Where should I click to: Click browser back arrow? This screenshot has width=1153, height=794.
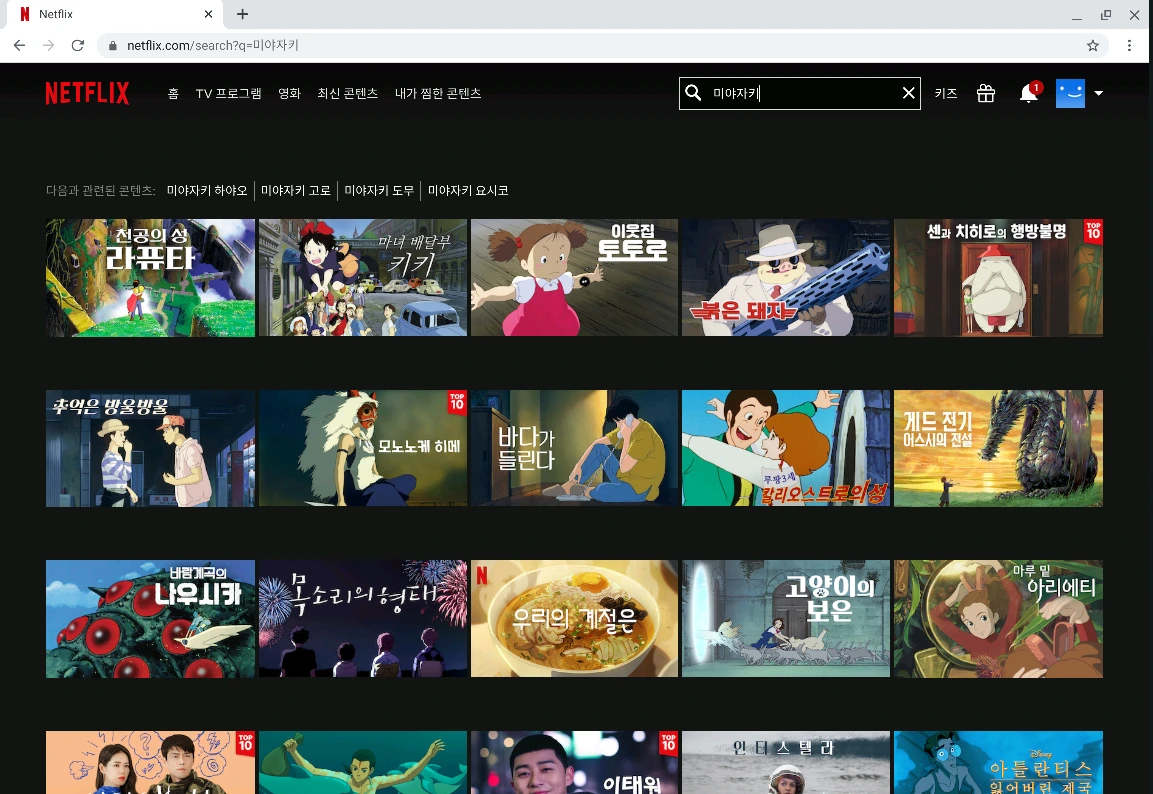coord(20,46)
